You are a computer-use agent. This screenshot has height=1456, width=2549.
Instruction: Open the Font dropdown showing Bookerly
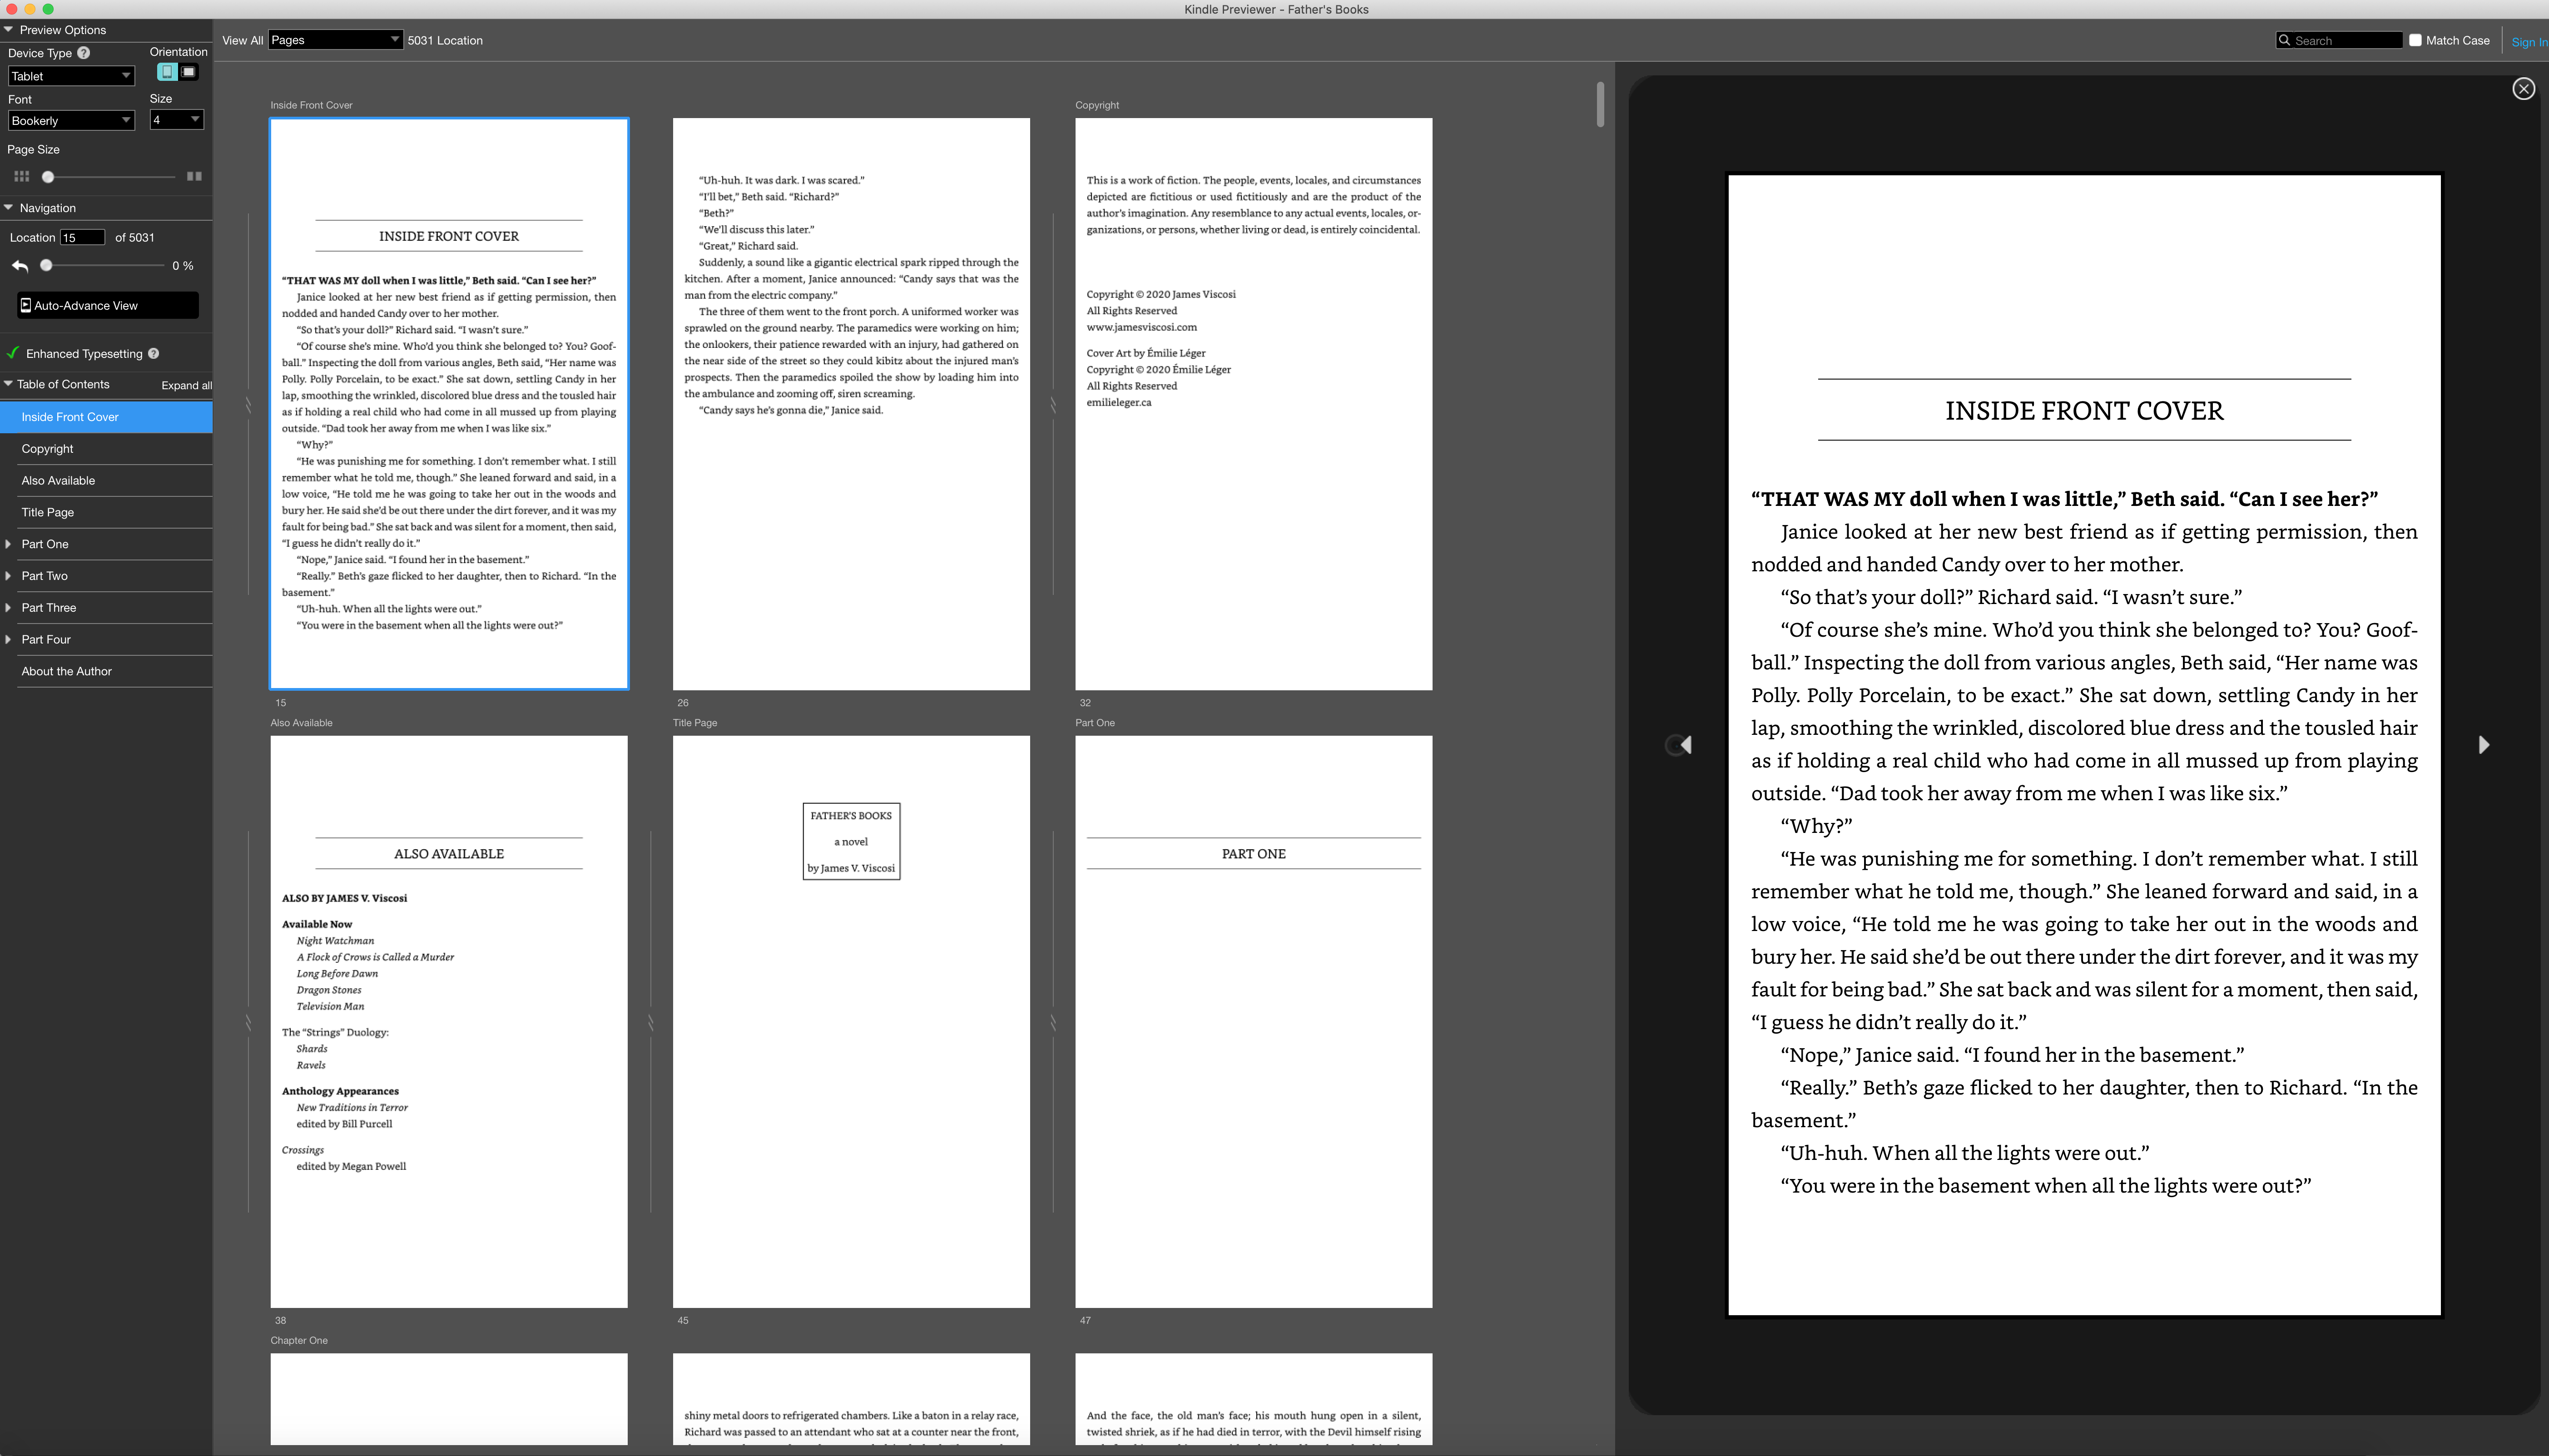(70, 121)
